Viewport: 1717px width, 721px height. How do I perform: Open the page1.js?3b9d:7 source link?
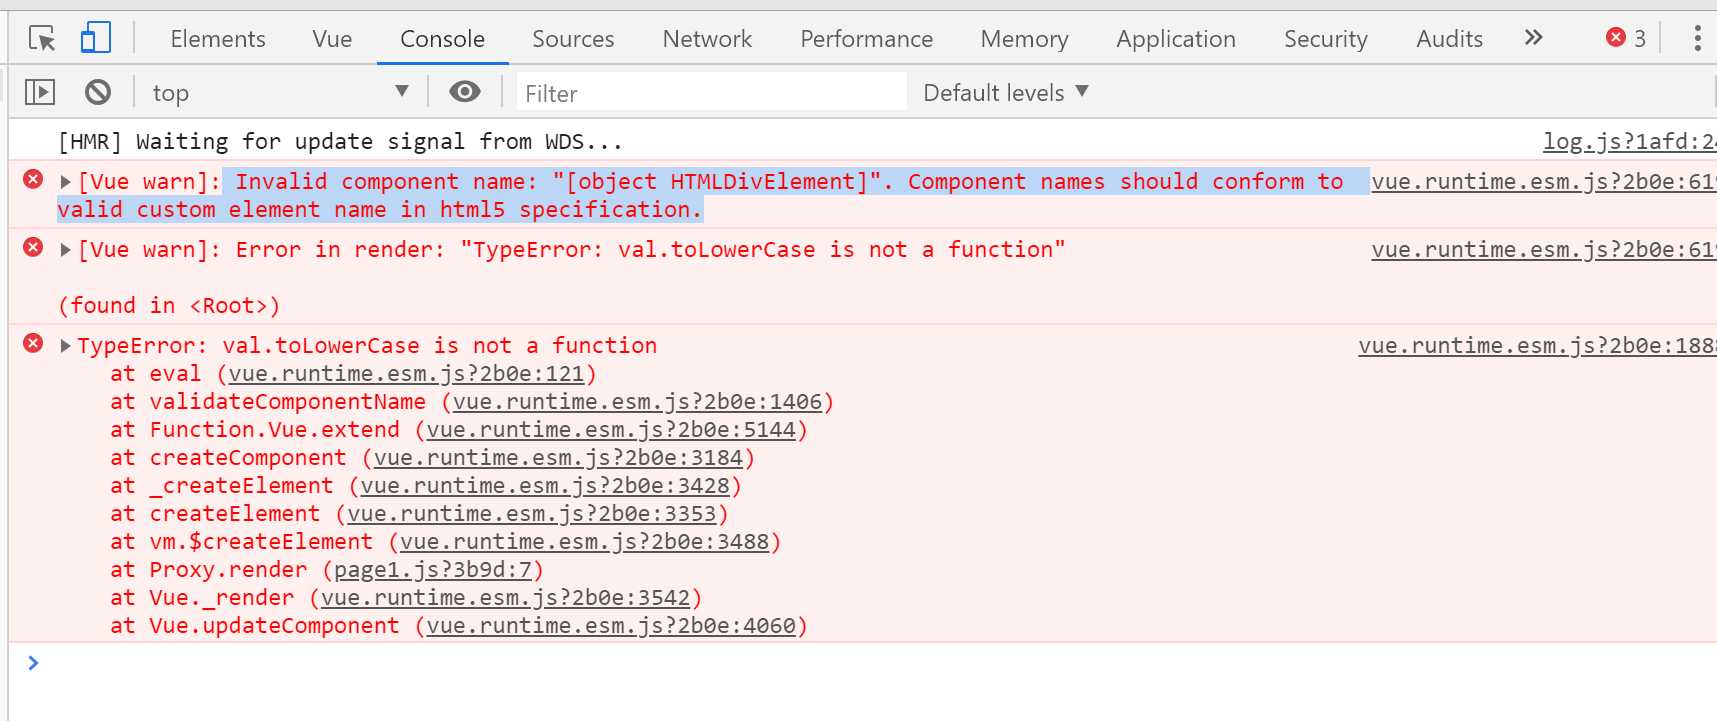432,570
